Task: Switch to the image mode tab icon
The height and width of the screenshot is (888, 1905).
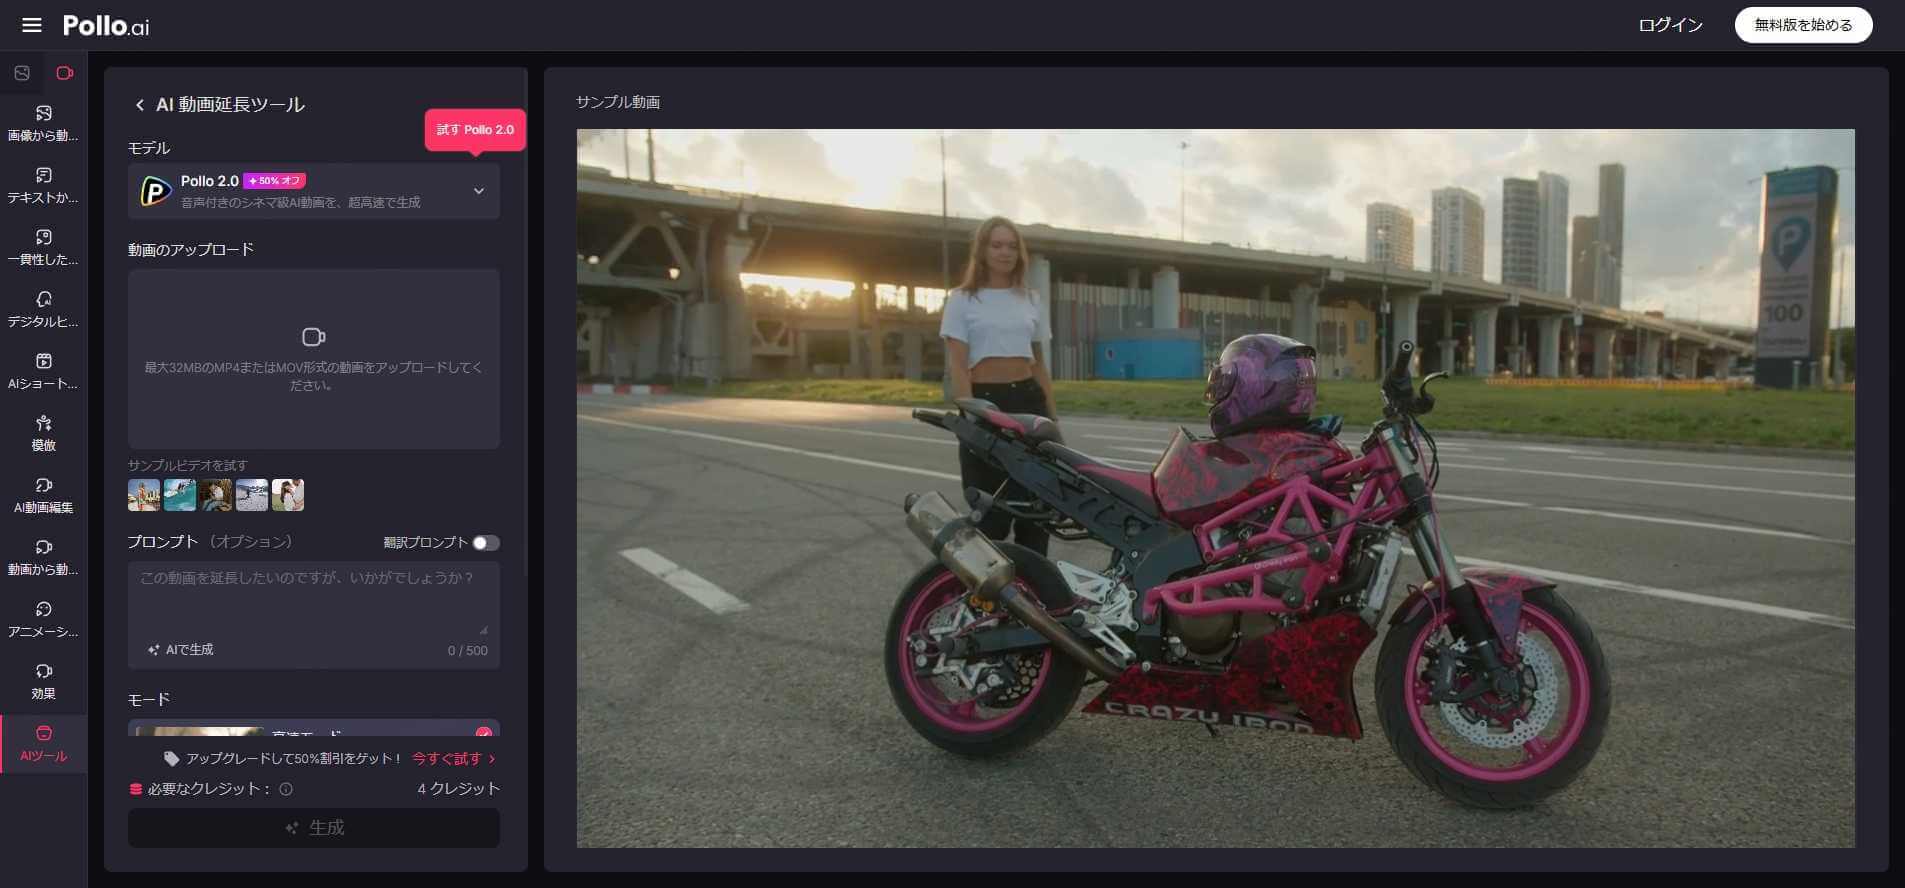Action: click(22, 73)
